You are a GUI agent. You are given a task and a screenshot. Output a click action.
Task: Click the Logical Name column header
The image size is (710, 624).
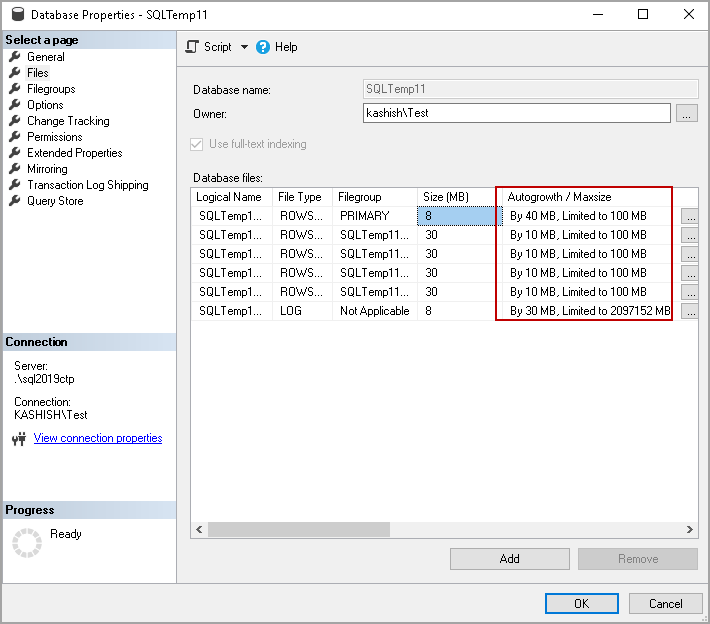231,197
